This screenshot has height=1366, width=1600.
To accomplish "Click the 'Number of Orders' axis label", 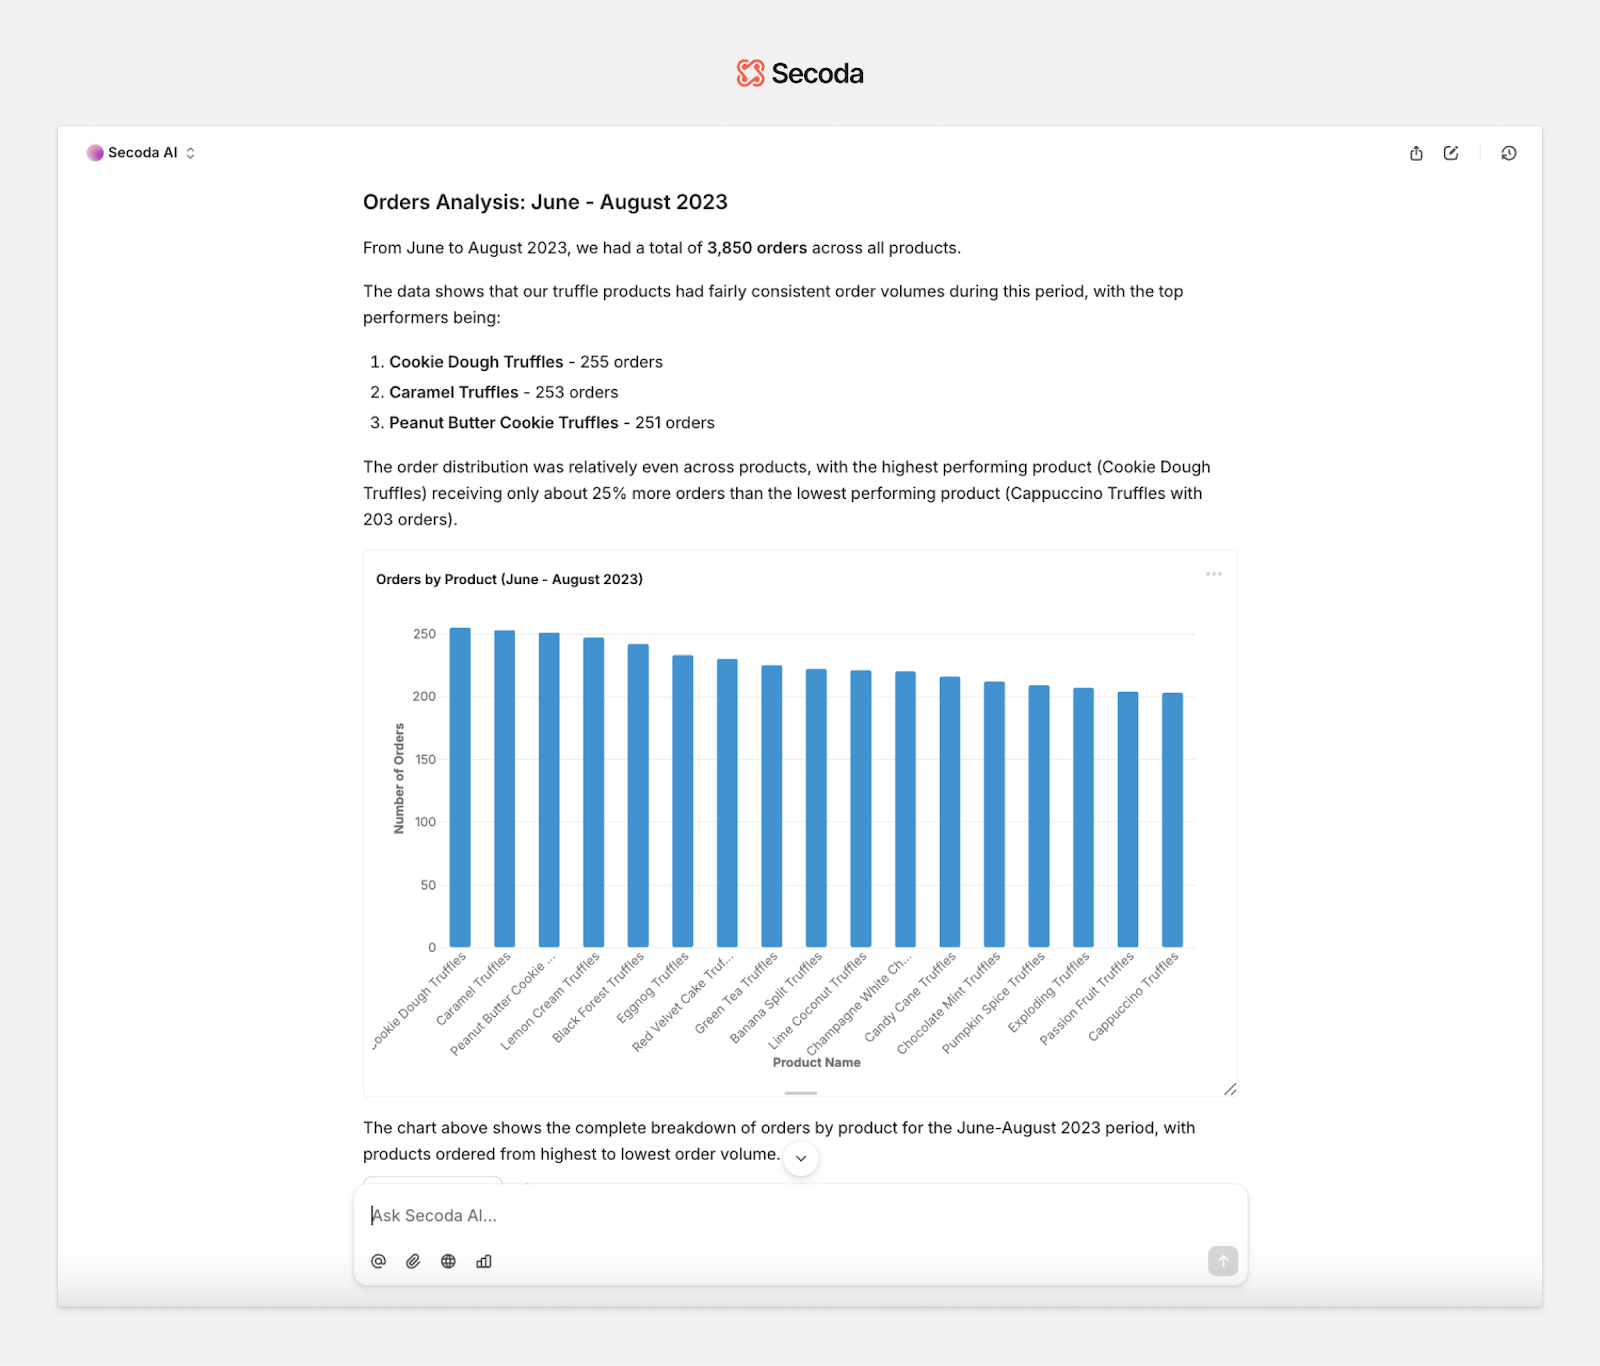I will 399,778.
